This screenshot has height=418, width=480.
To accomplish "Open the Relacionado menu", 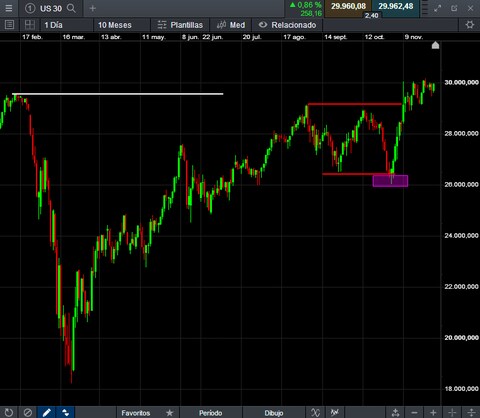I will (287, 25).
